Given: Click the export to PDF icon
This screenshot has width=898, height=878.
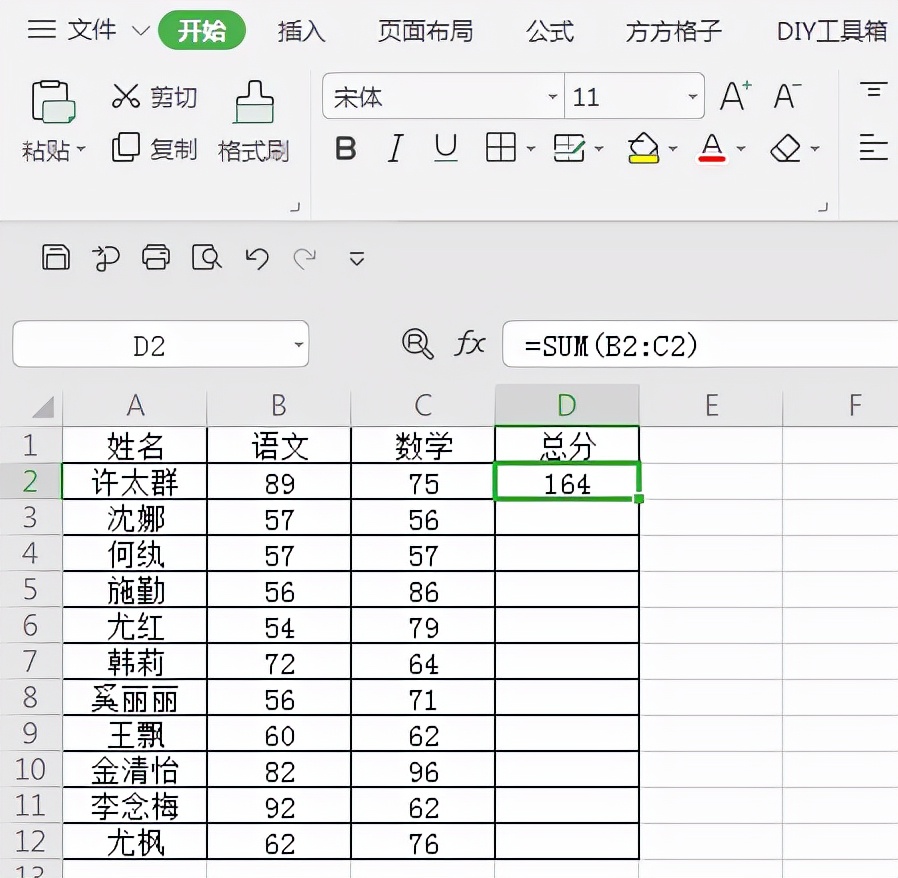Looking at the screenshot, I should 106,258.
